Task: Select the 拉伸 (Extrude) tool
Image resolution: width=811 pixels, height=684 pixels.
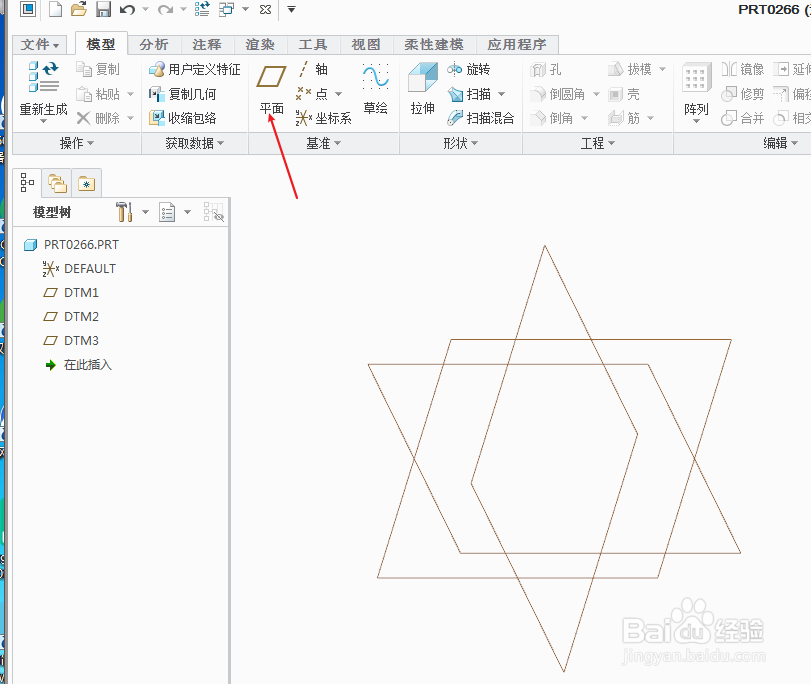Action: (421, 86)
